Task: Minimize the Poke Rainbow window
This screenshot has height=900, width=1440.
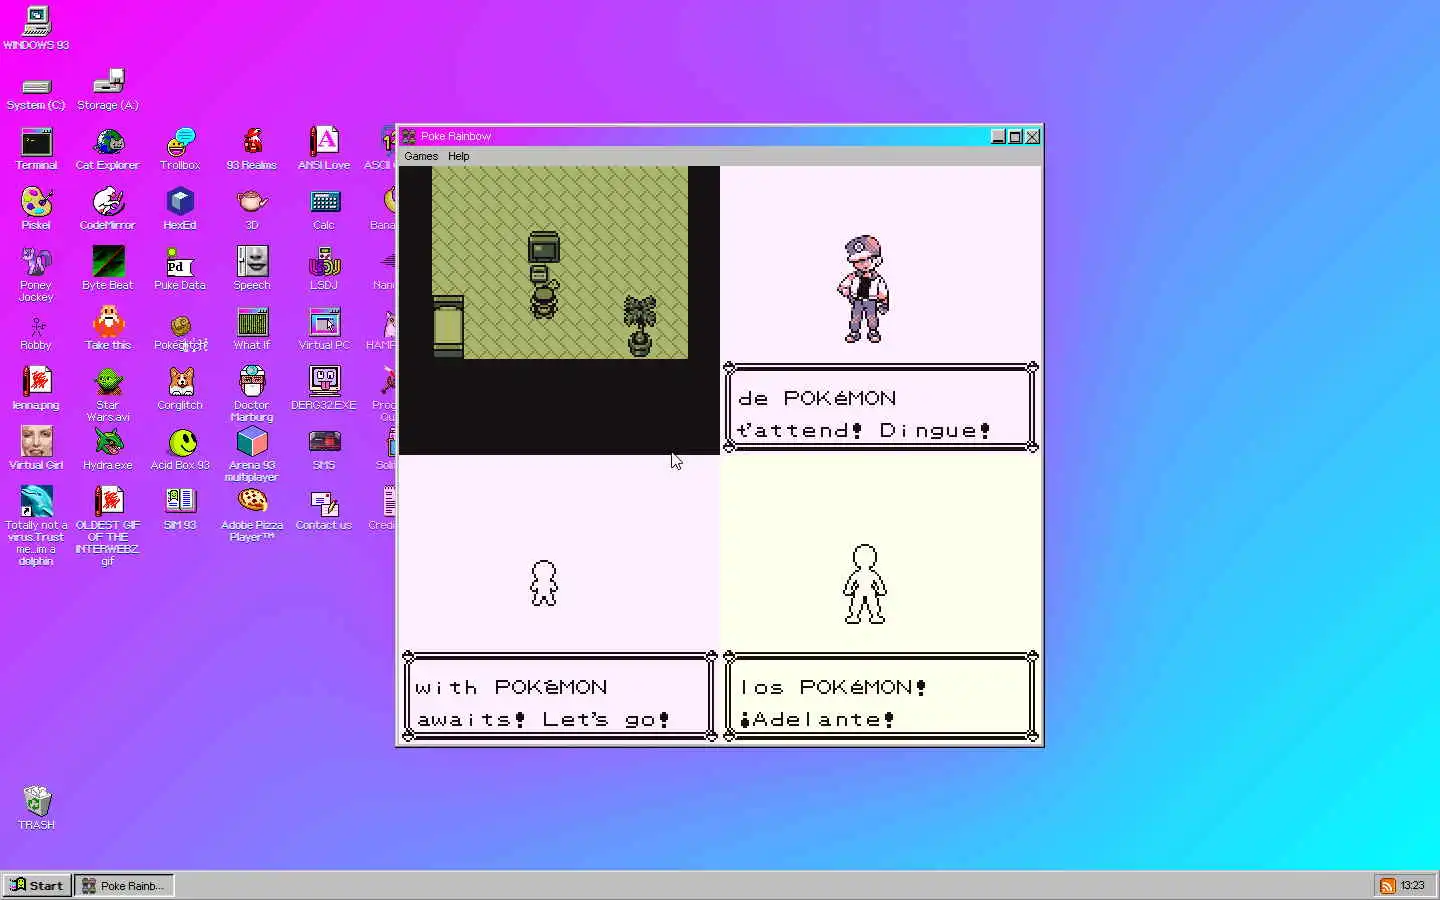Action: [x=998, y=137]
